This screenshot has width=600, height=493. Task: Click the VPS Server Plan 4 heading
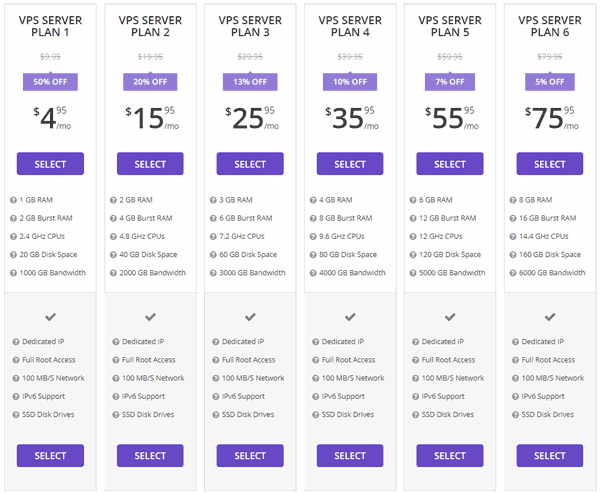(x=350, y=27)
